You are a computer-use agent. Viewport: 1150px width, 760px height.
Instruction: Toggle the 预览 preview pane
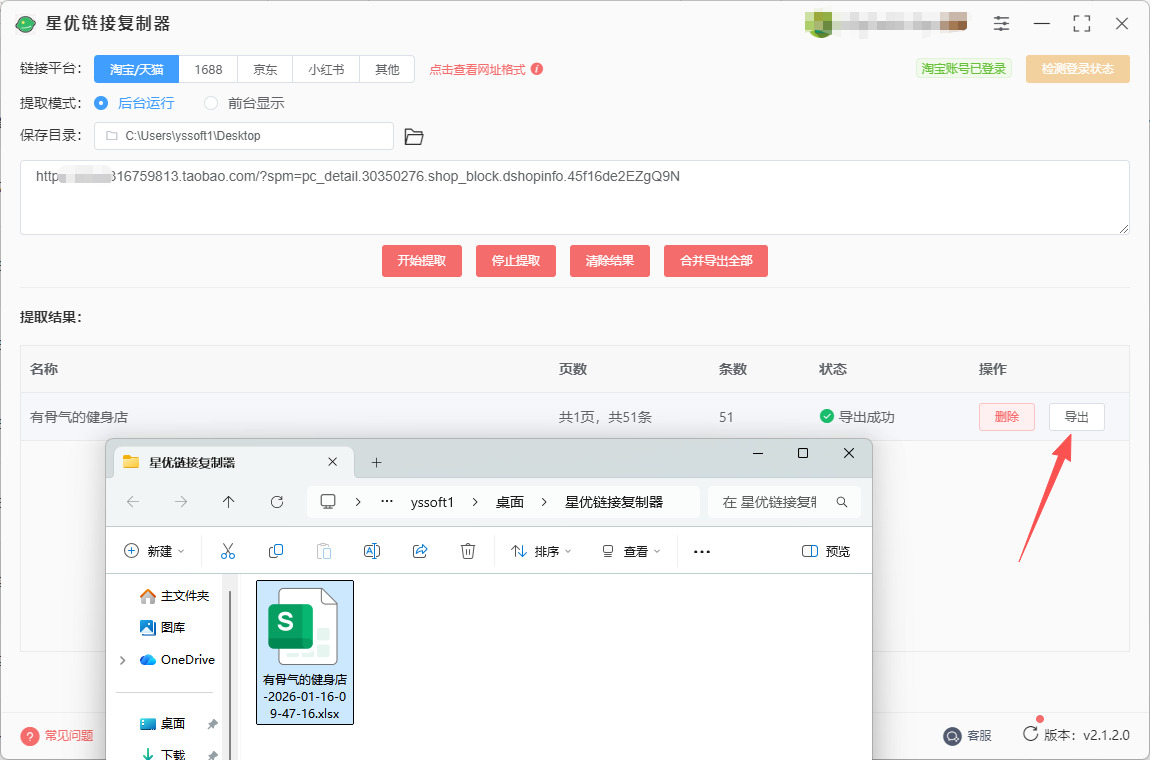pos(826,551)
